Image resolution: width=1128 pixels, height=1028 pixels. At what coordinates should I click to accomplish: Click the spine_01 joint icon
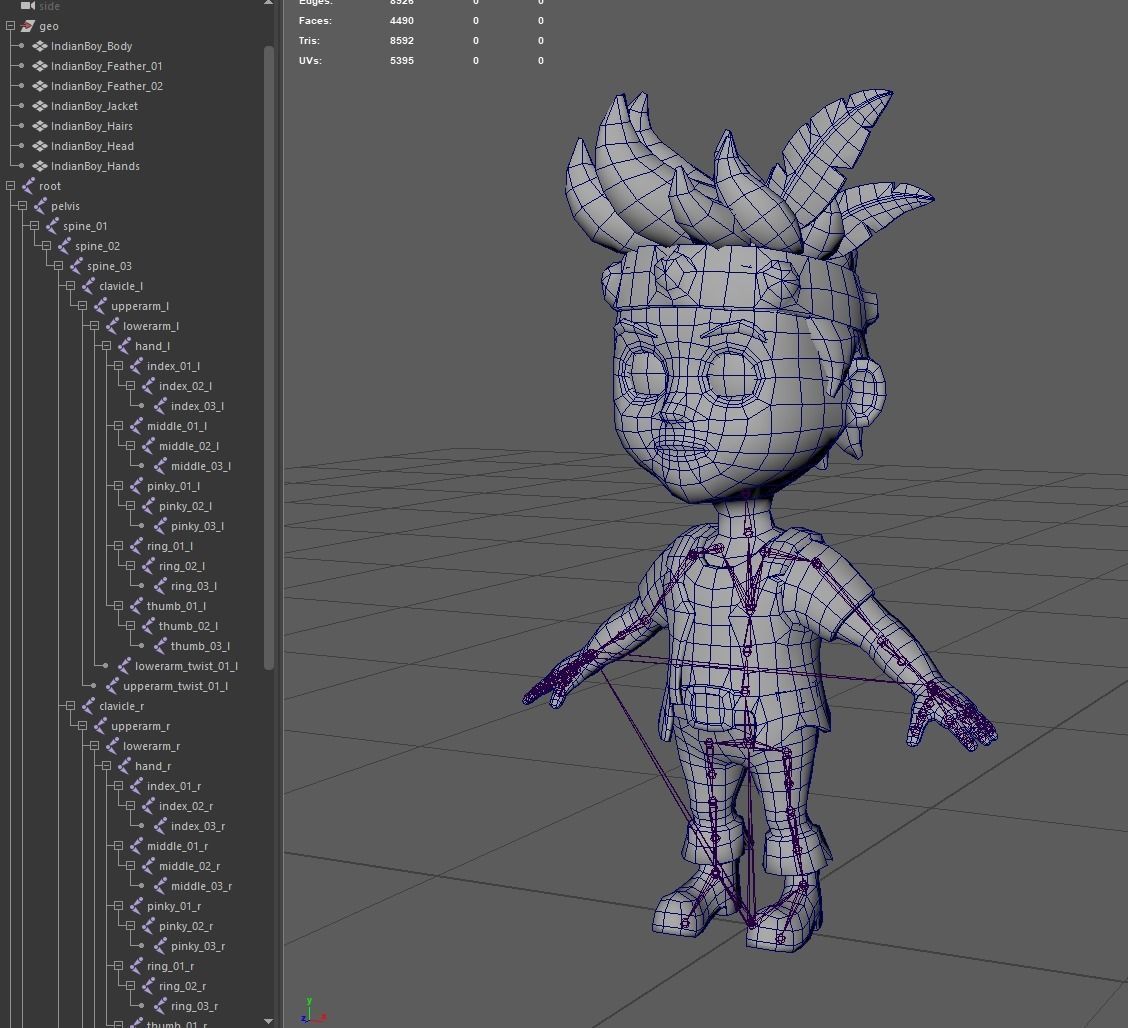pyautogui.click(x=53, y=227)
